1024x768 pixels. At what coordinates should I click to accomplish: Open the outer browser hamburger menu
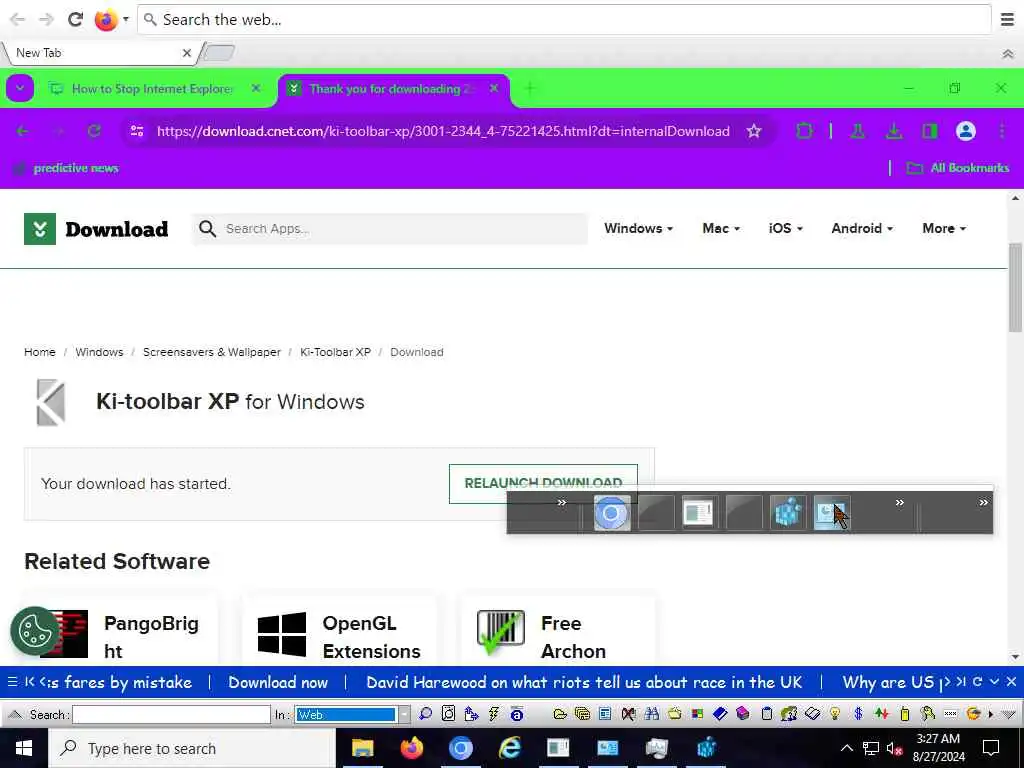pyautogui.click(x=1007, y=20)
